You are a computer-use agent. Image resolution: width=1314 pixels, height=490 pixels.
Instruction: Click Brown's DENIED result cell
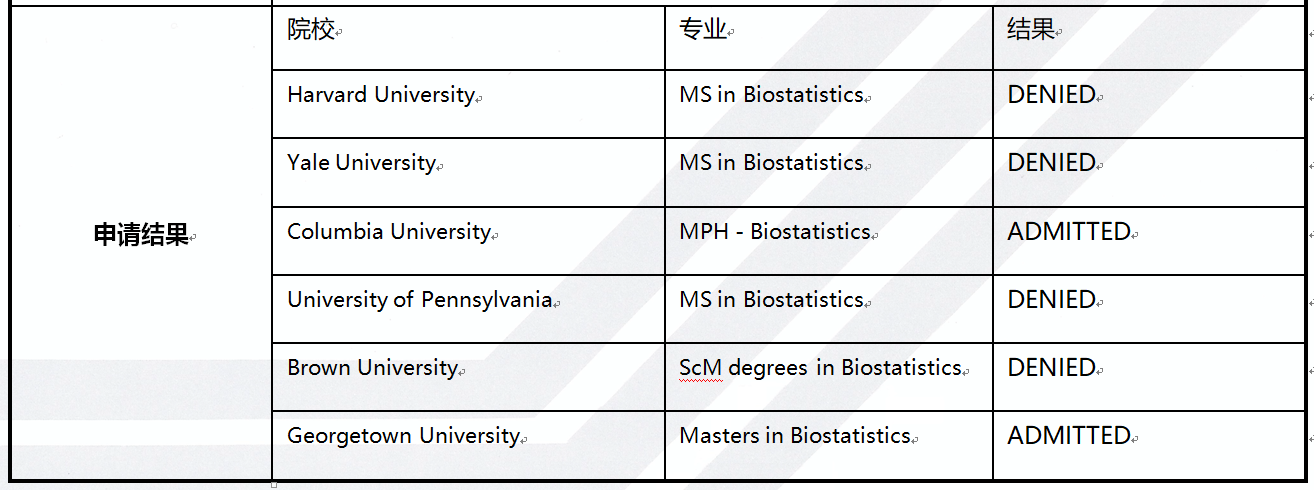pyautogui.click(x=1148, y=377)
